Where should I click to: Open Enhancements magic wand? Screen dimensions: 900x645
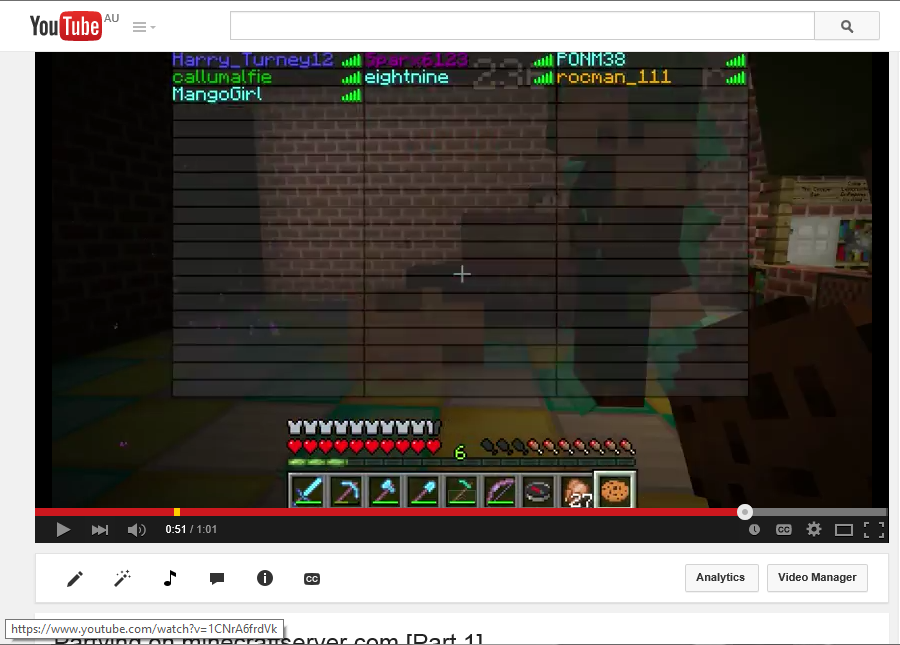(x=122, y=578)
